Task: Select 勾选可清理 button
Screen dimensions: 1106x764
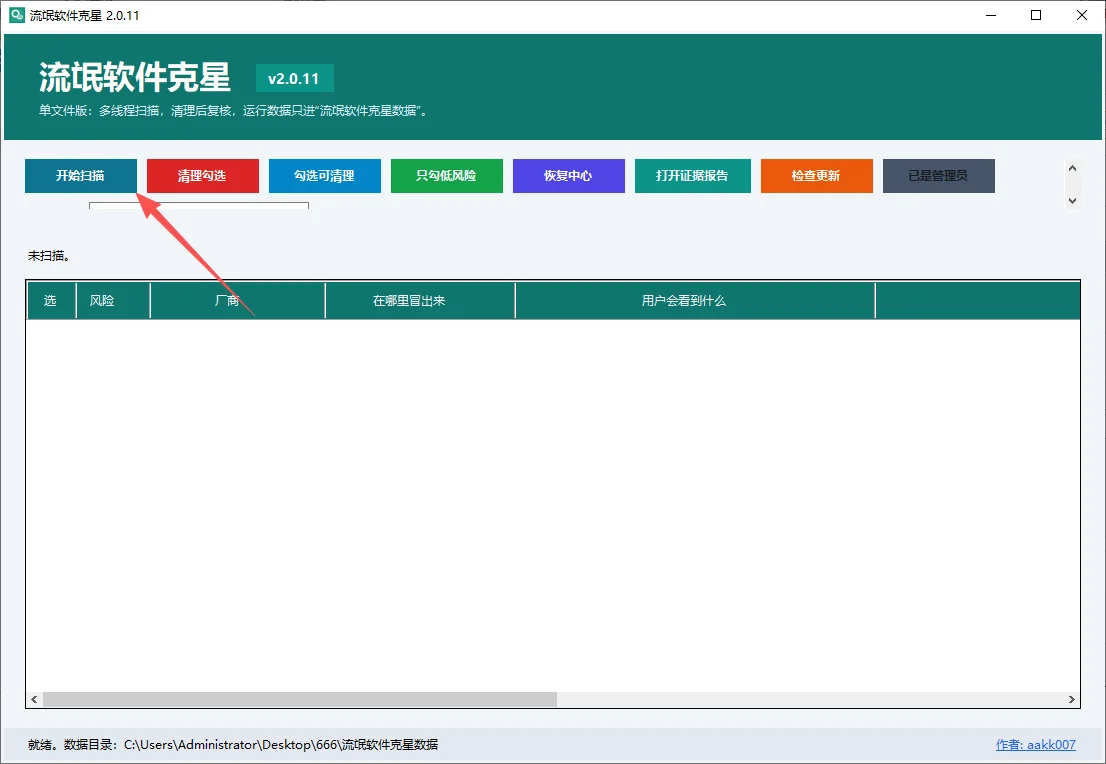Action: point(324,176)
